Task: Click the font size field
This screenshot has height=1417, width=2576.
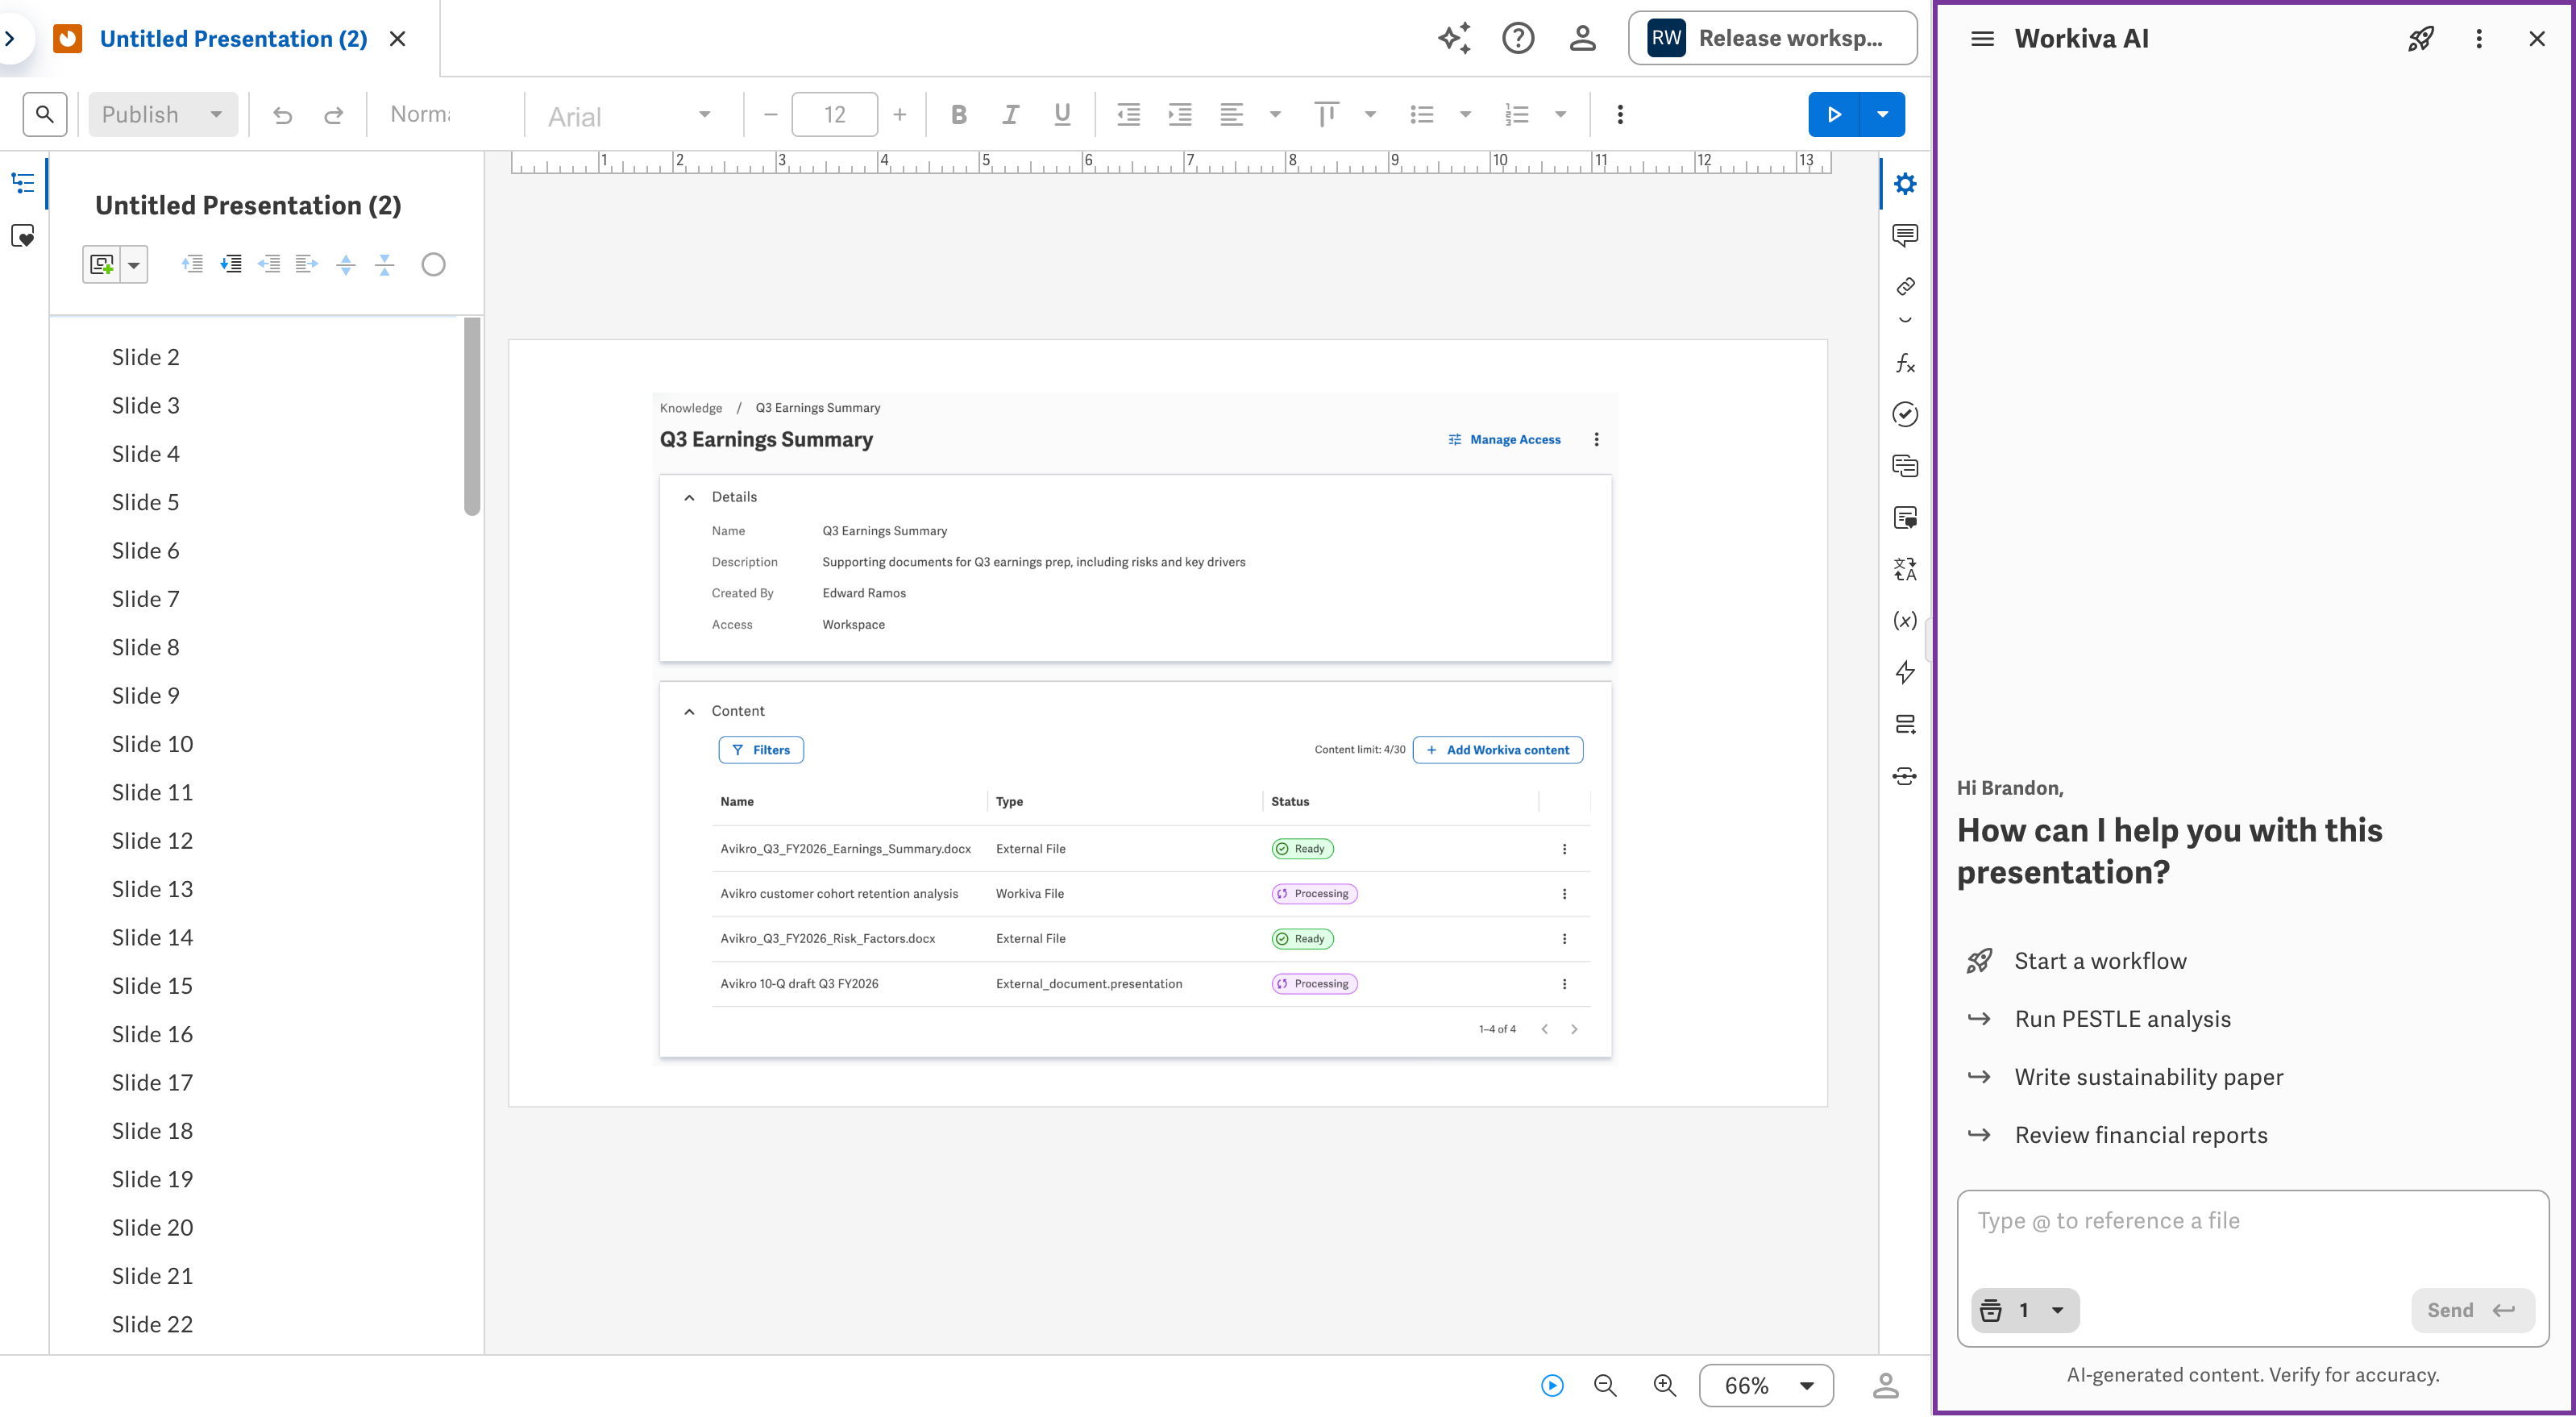Action: point(834,114)
